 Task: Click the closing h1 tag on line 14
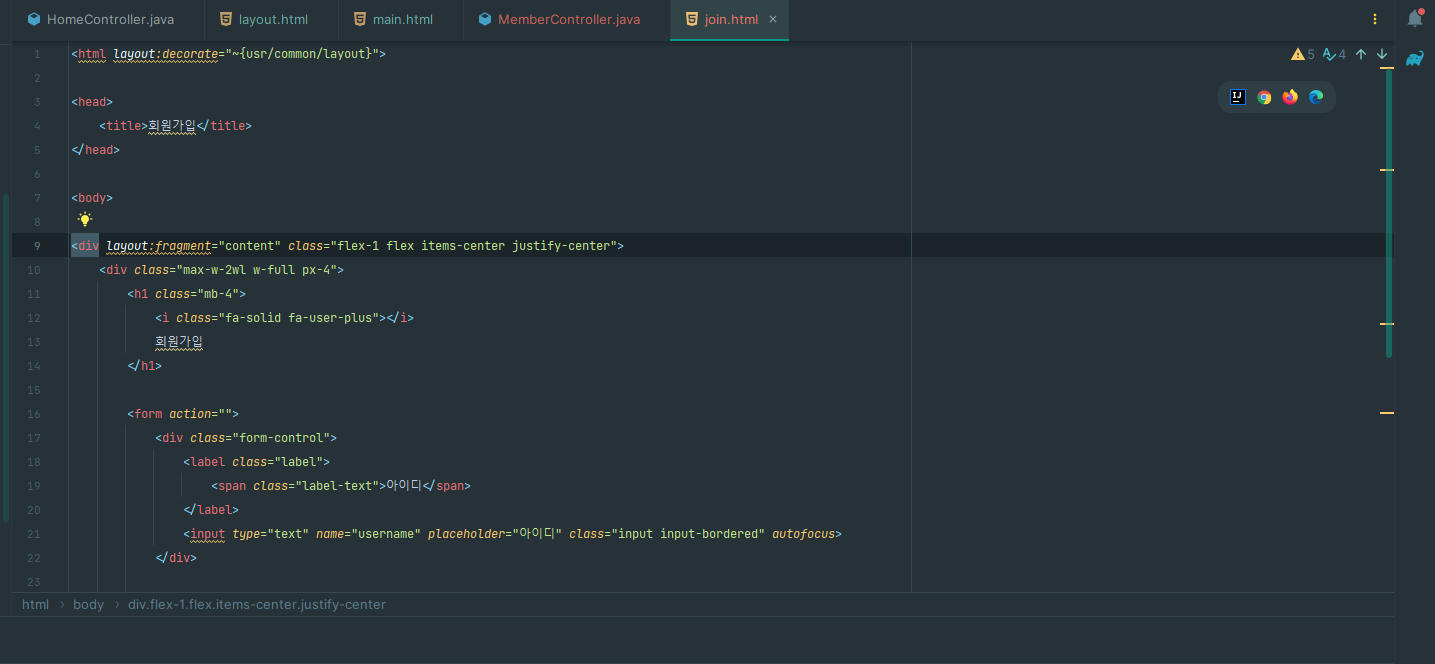(144, 366)
